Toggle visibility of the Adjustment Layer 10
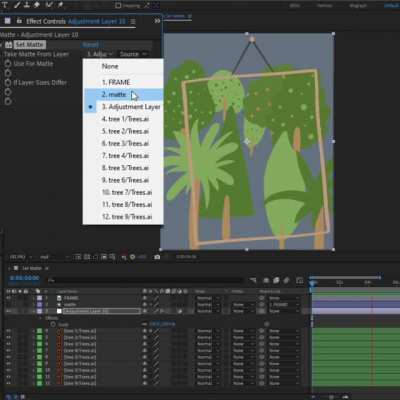This screenshot has height=400, width=400. [x=8, y=311]
